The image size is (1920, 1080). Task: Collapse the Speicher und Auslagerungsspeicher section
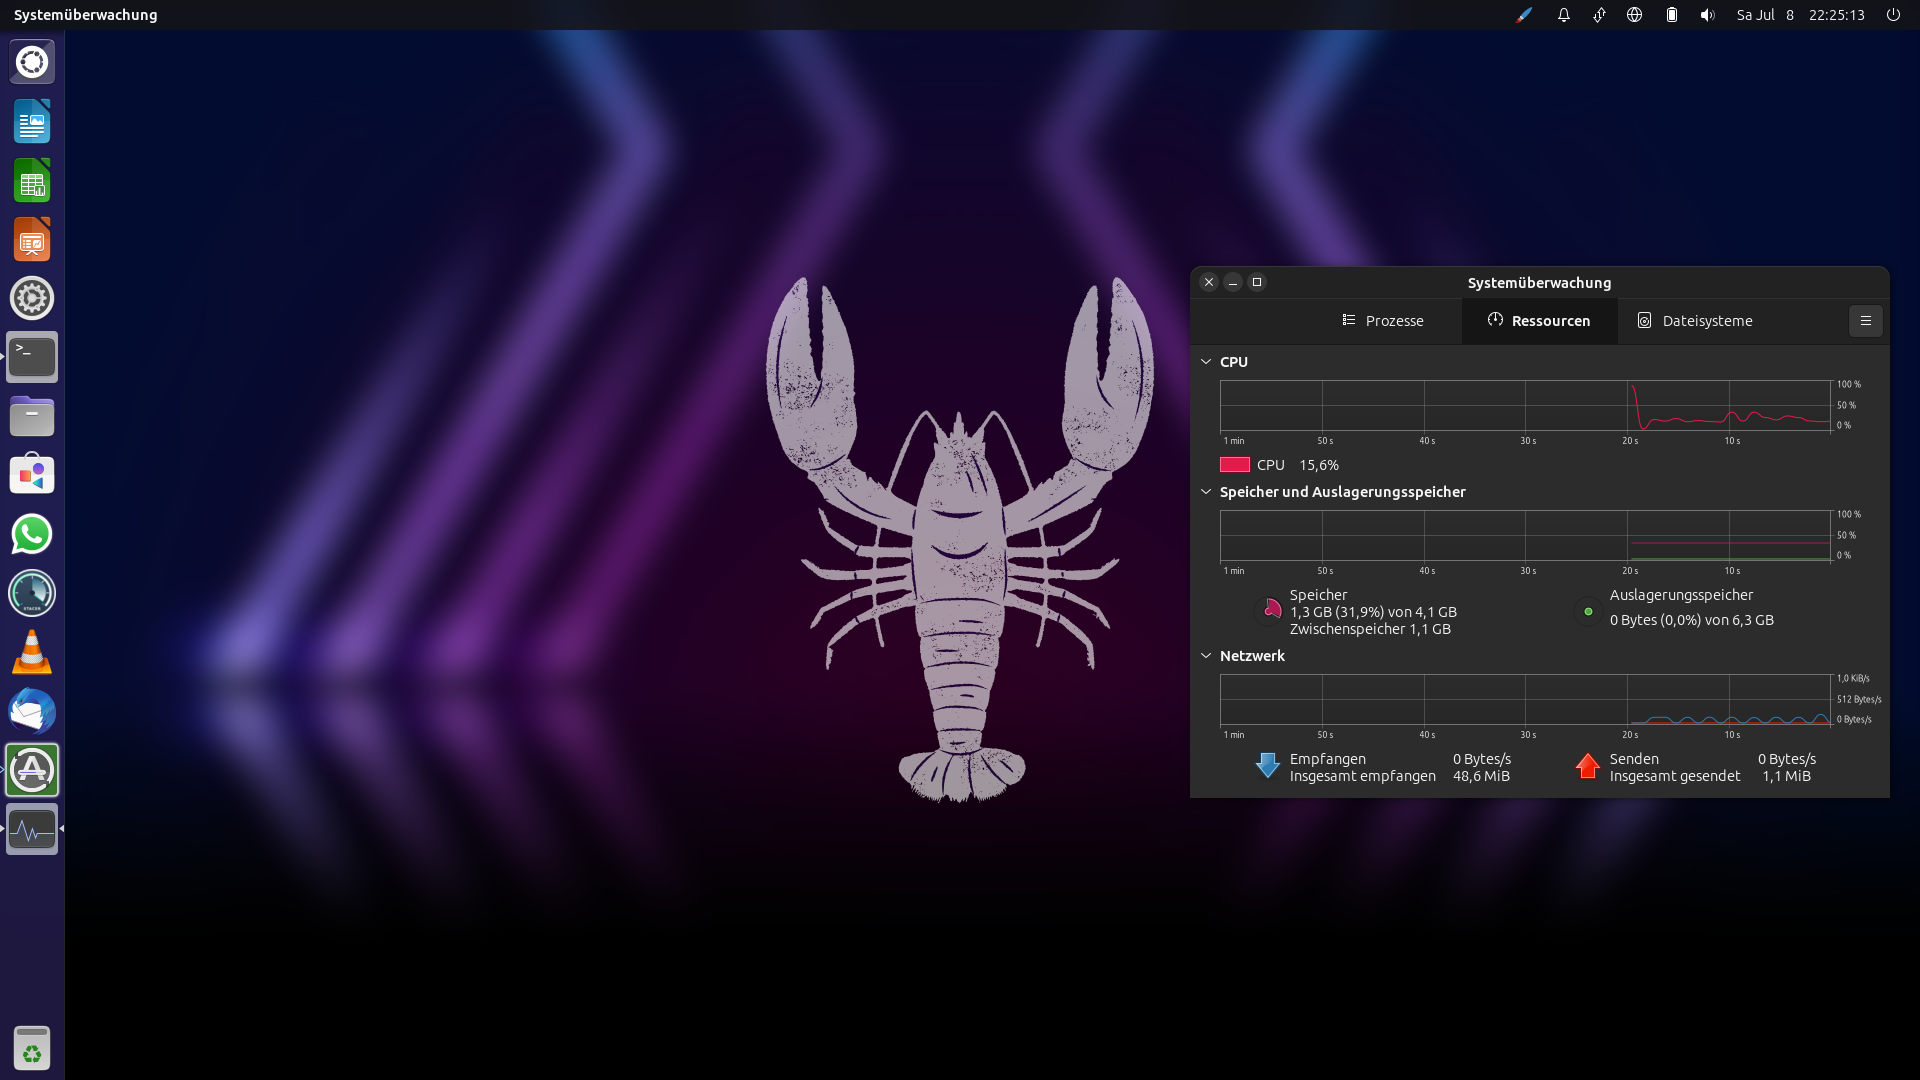1206,492
